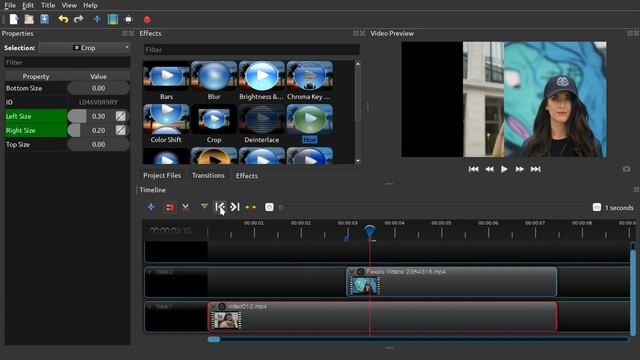Export the video with the red record icon
The image size is (640, 360).
pyautogui.click(x=147, y=19)
